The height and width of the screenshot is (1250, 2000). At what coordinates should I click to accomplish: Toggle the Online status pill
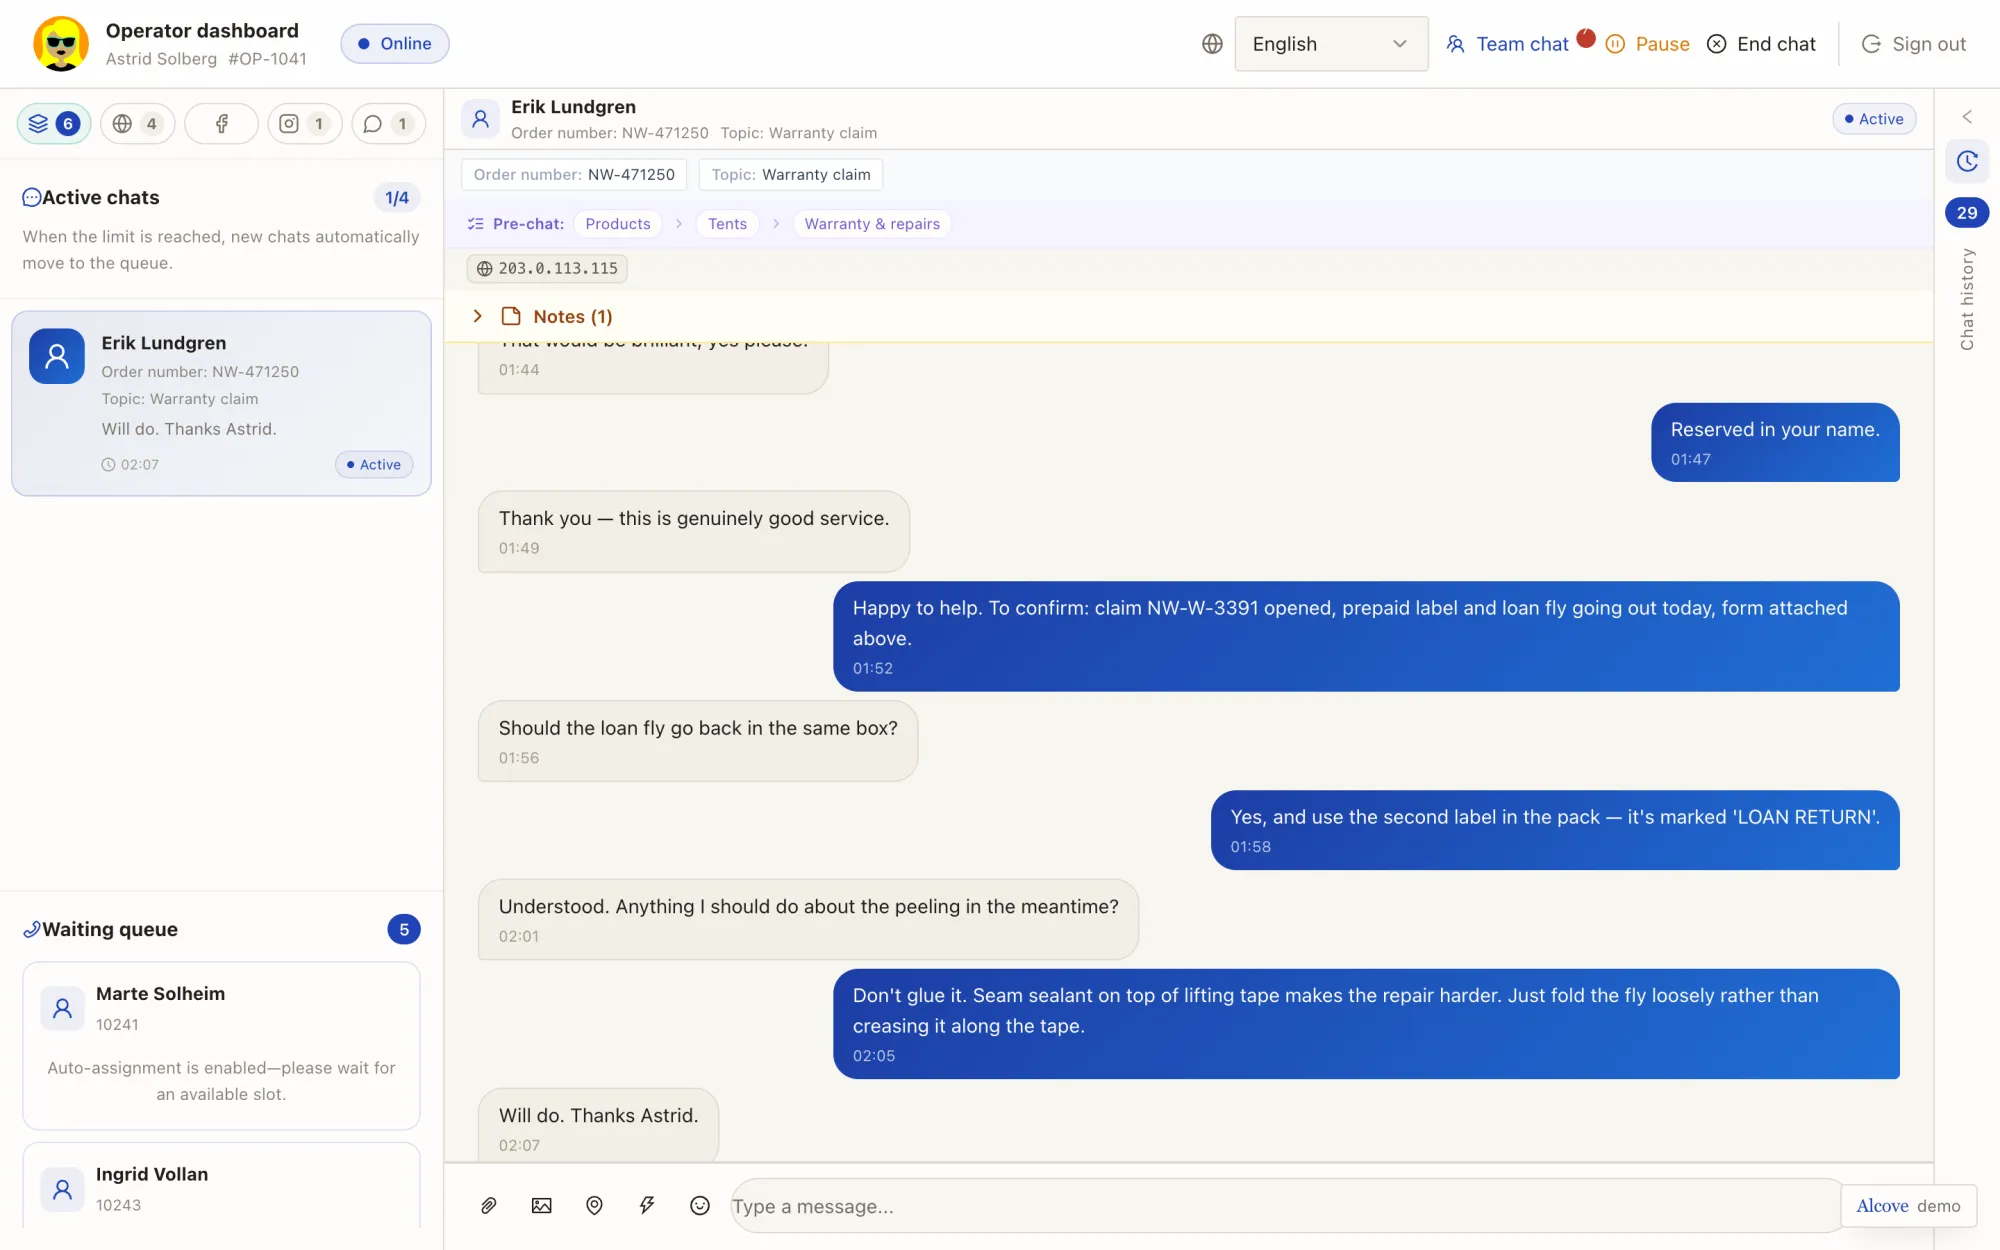click(395, 44)
